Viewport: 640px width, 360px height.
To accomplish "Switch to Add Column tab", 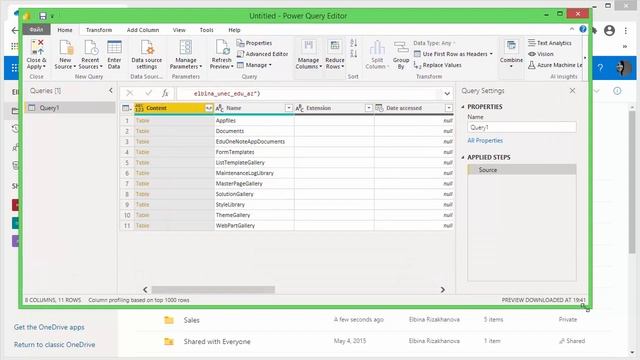I will pos(143,30).
